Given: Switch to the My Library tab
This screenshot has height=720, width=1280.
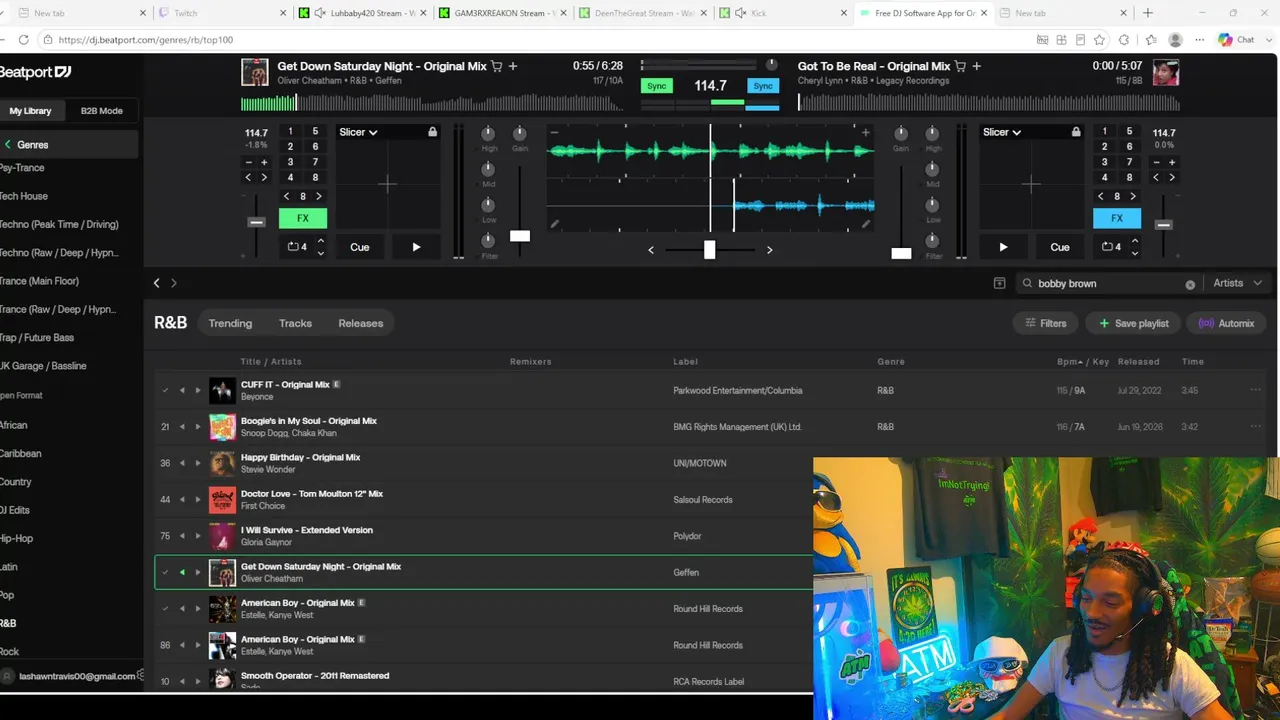Looking at the screenshot, I should point(30,111).
